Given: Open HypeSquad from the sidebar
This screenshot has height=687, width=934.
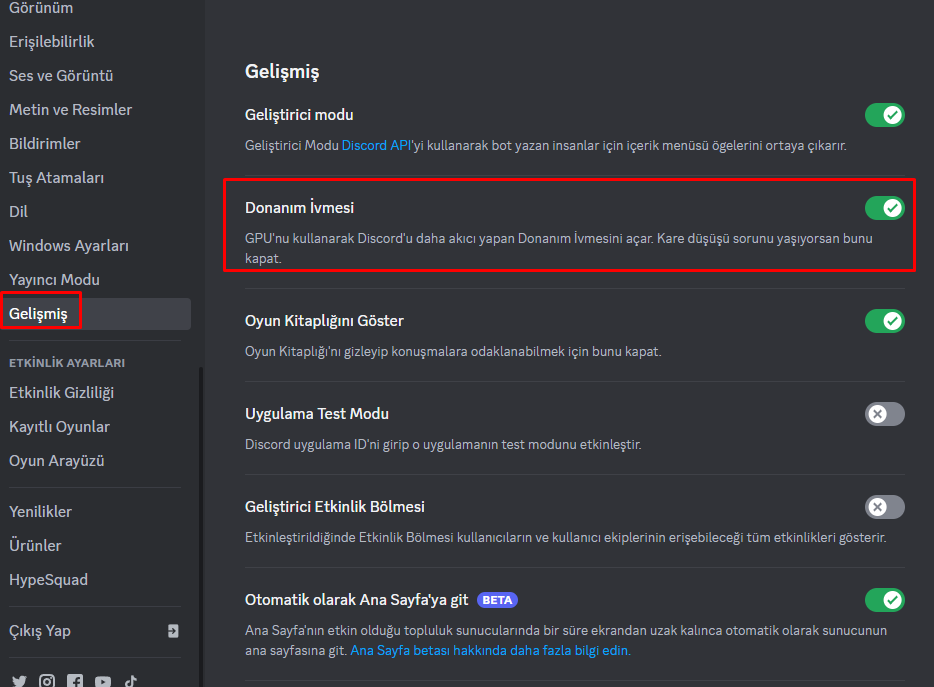Looking at the screenshot, I should pyautogui.click(x=48, y=580).
